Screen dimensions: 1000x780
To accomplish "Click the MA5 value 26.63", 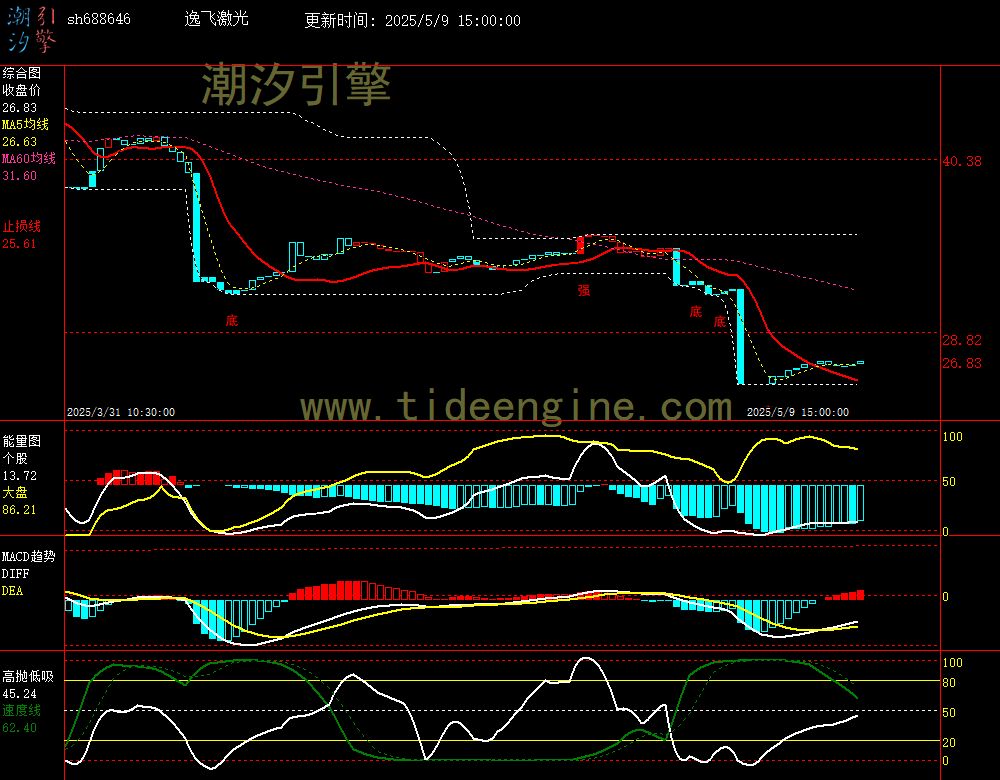I will coord(20,142).
